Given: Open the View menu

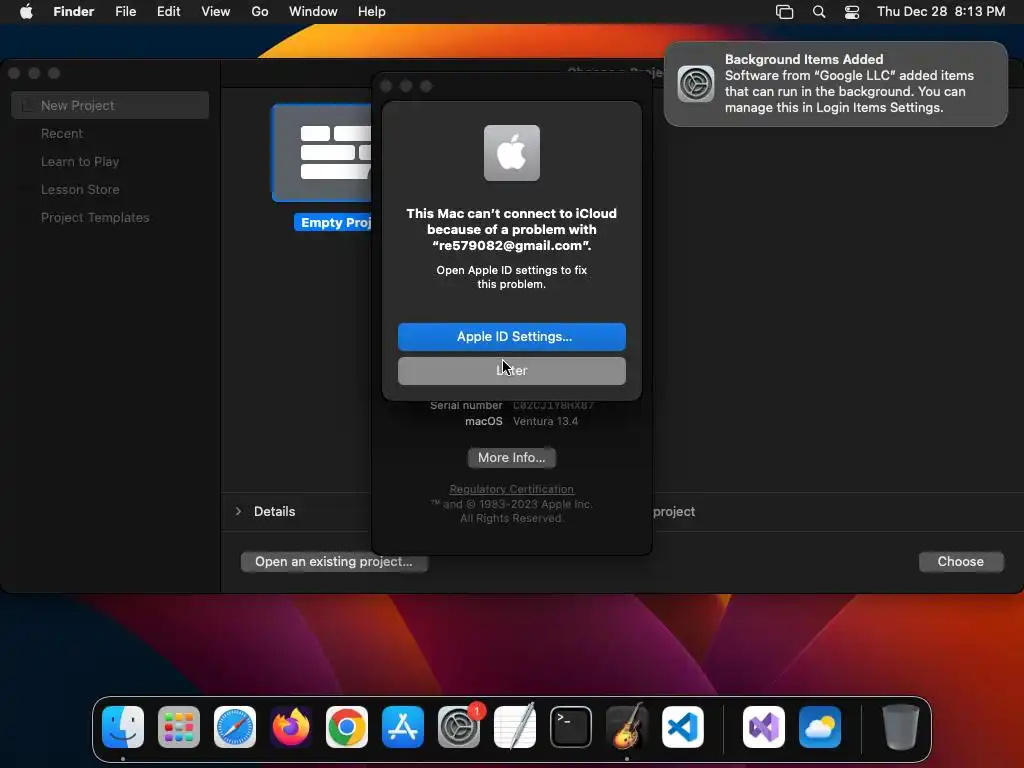Looking at the screenshot, I should click(x=216, y=12).
